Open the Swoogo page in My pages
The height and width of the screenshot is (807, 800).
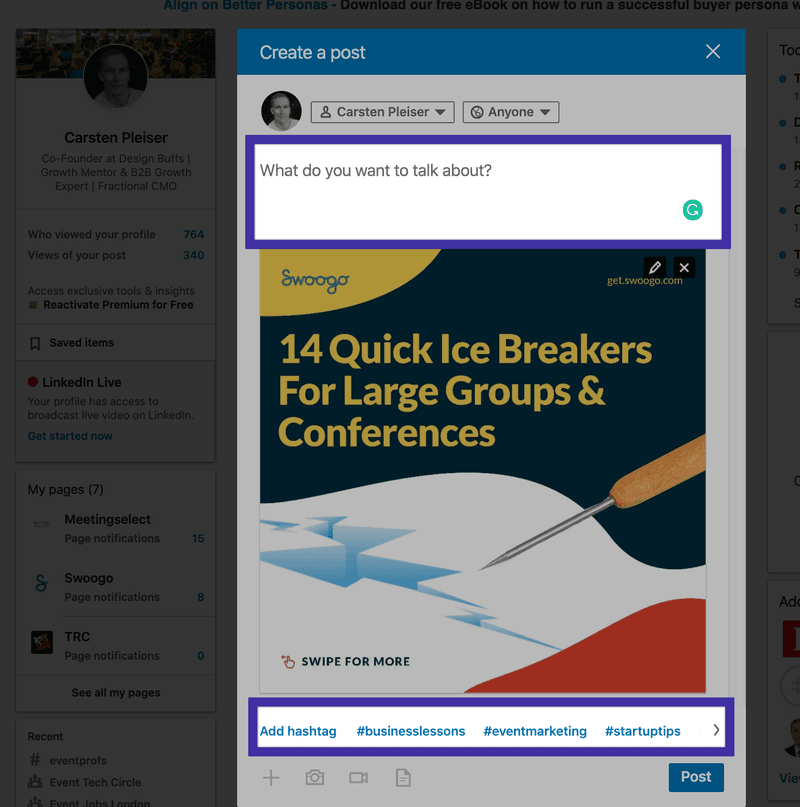coord(89,578)
